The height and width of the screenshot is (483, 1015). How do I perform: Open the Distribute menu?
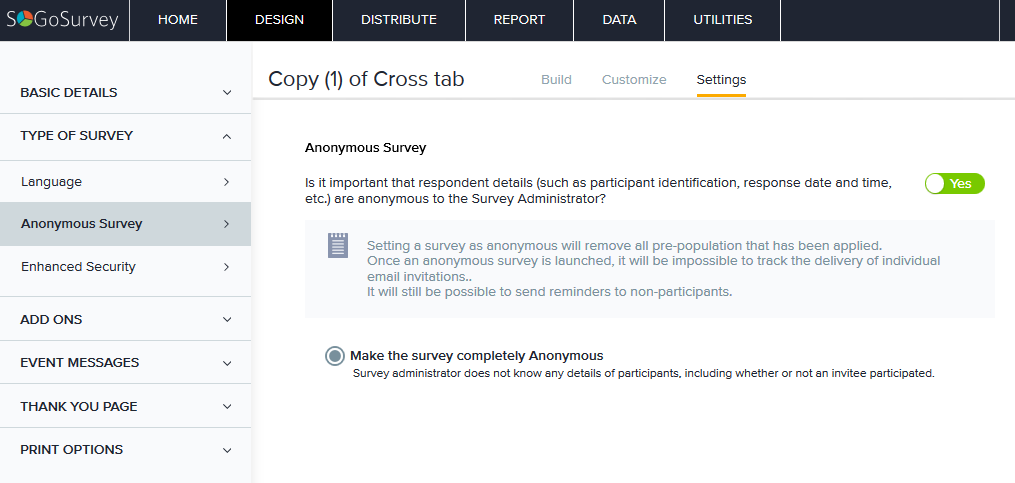398,20
